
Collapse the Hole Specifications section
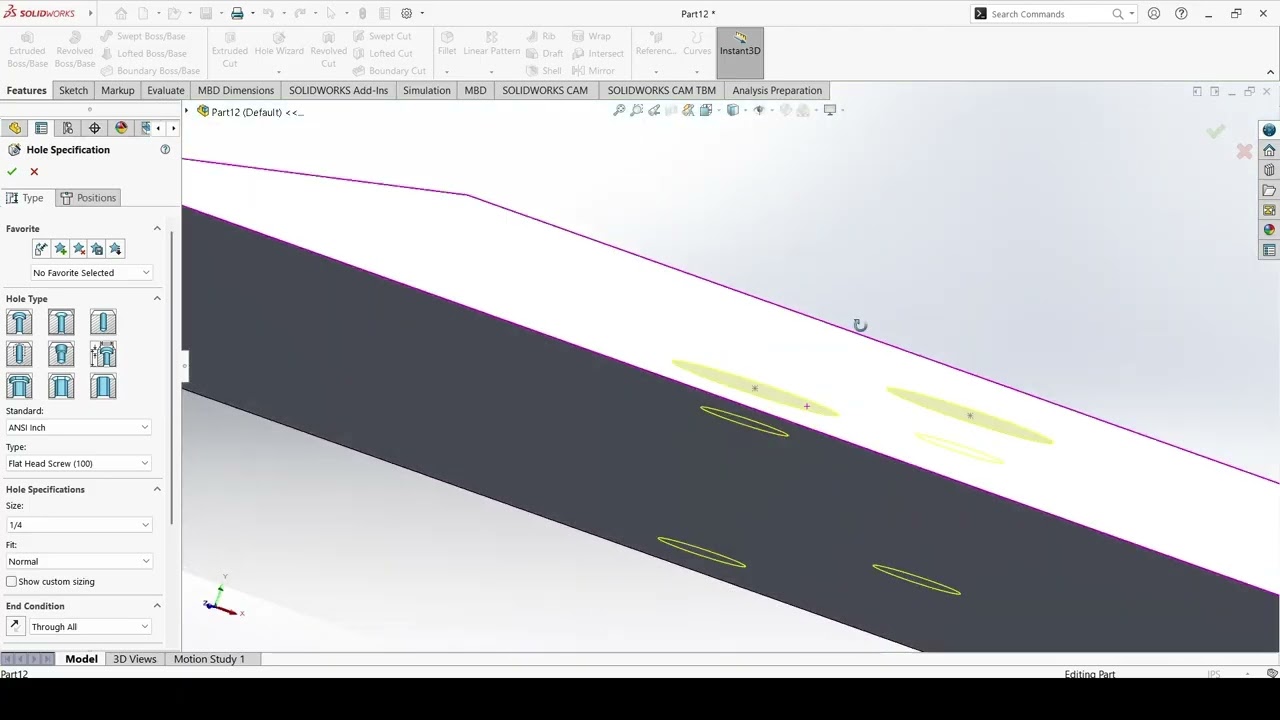click(157, 489)
